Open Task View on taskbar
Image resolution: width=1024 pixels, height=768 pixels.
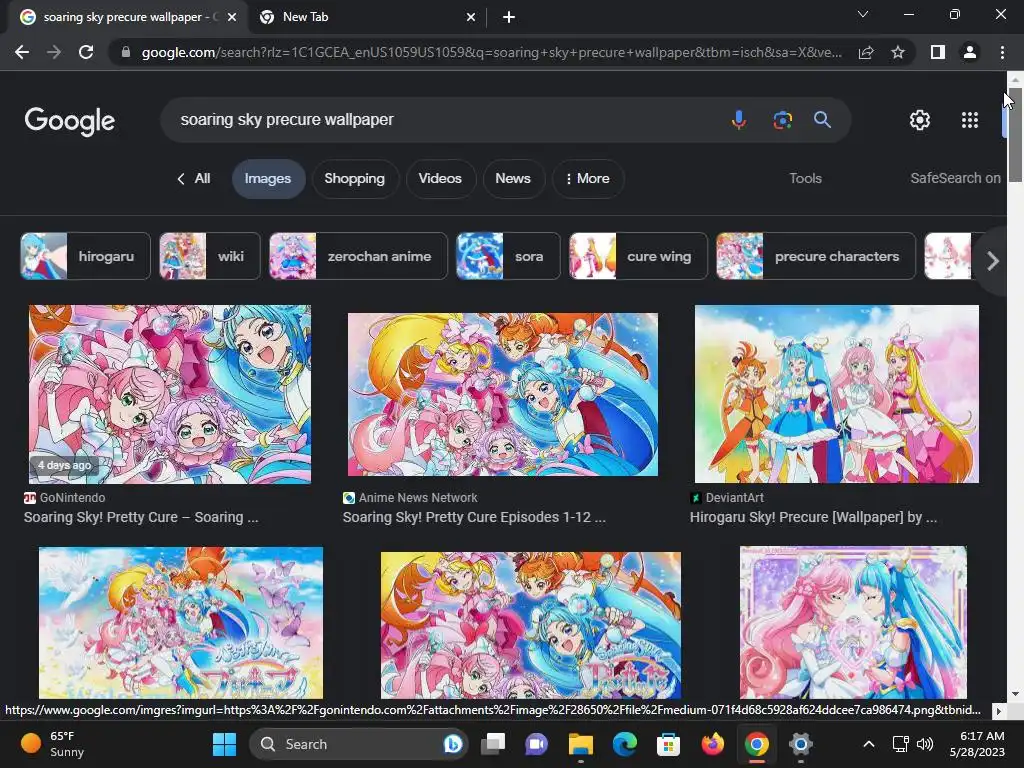[x=493, y=744]
